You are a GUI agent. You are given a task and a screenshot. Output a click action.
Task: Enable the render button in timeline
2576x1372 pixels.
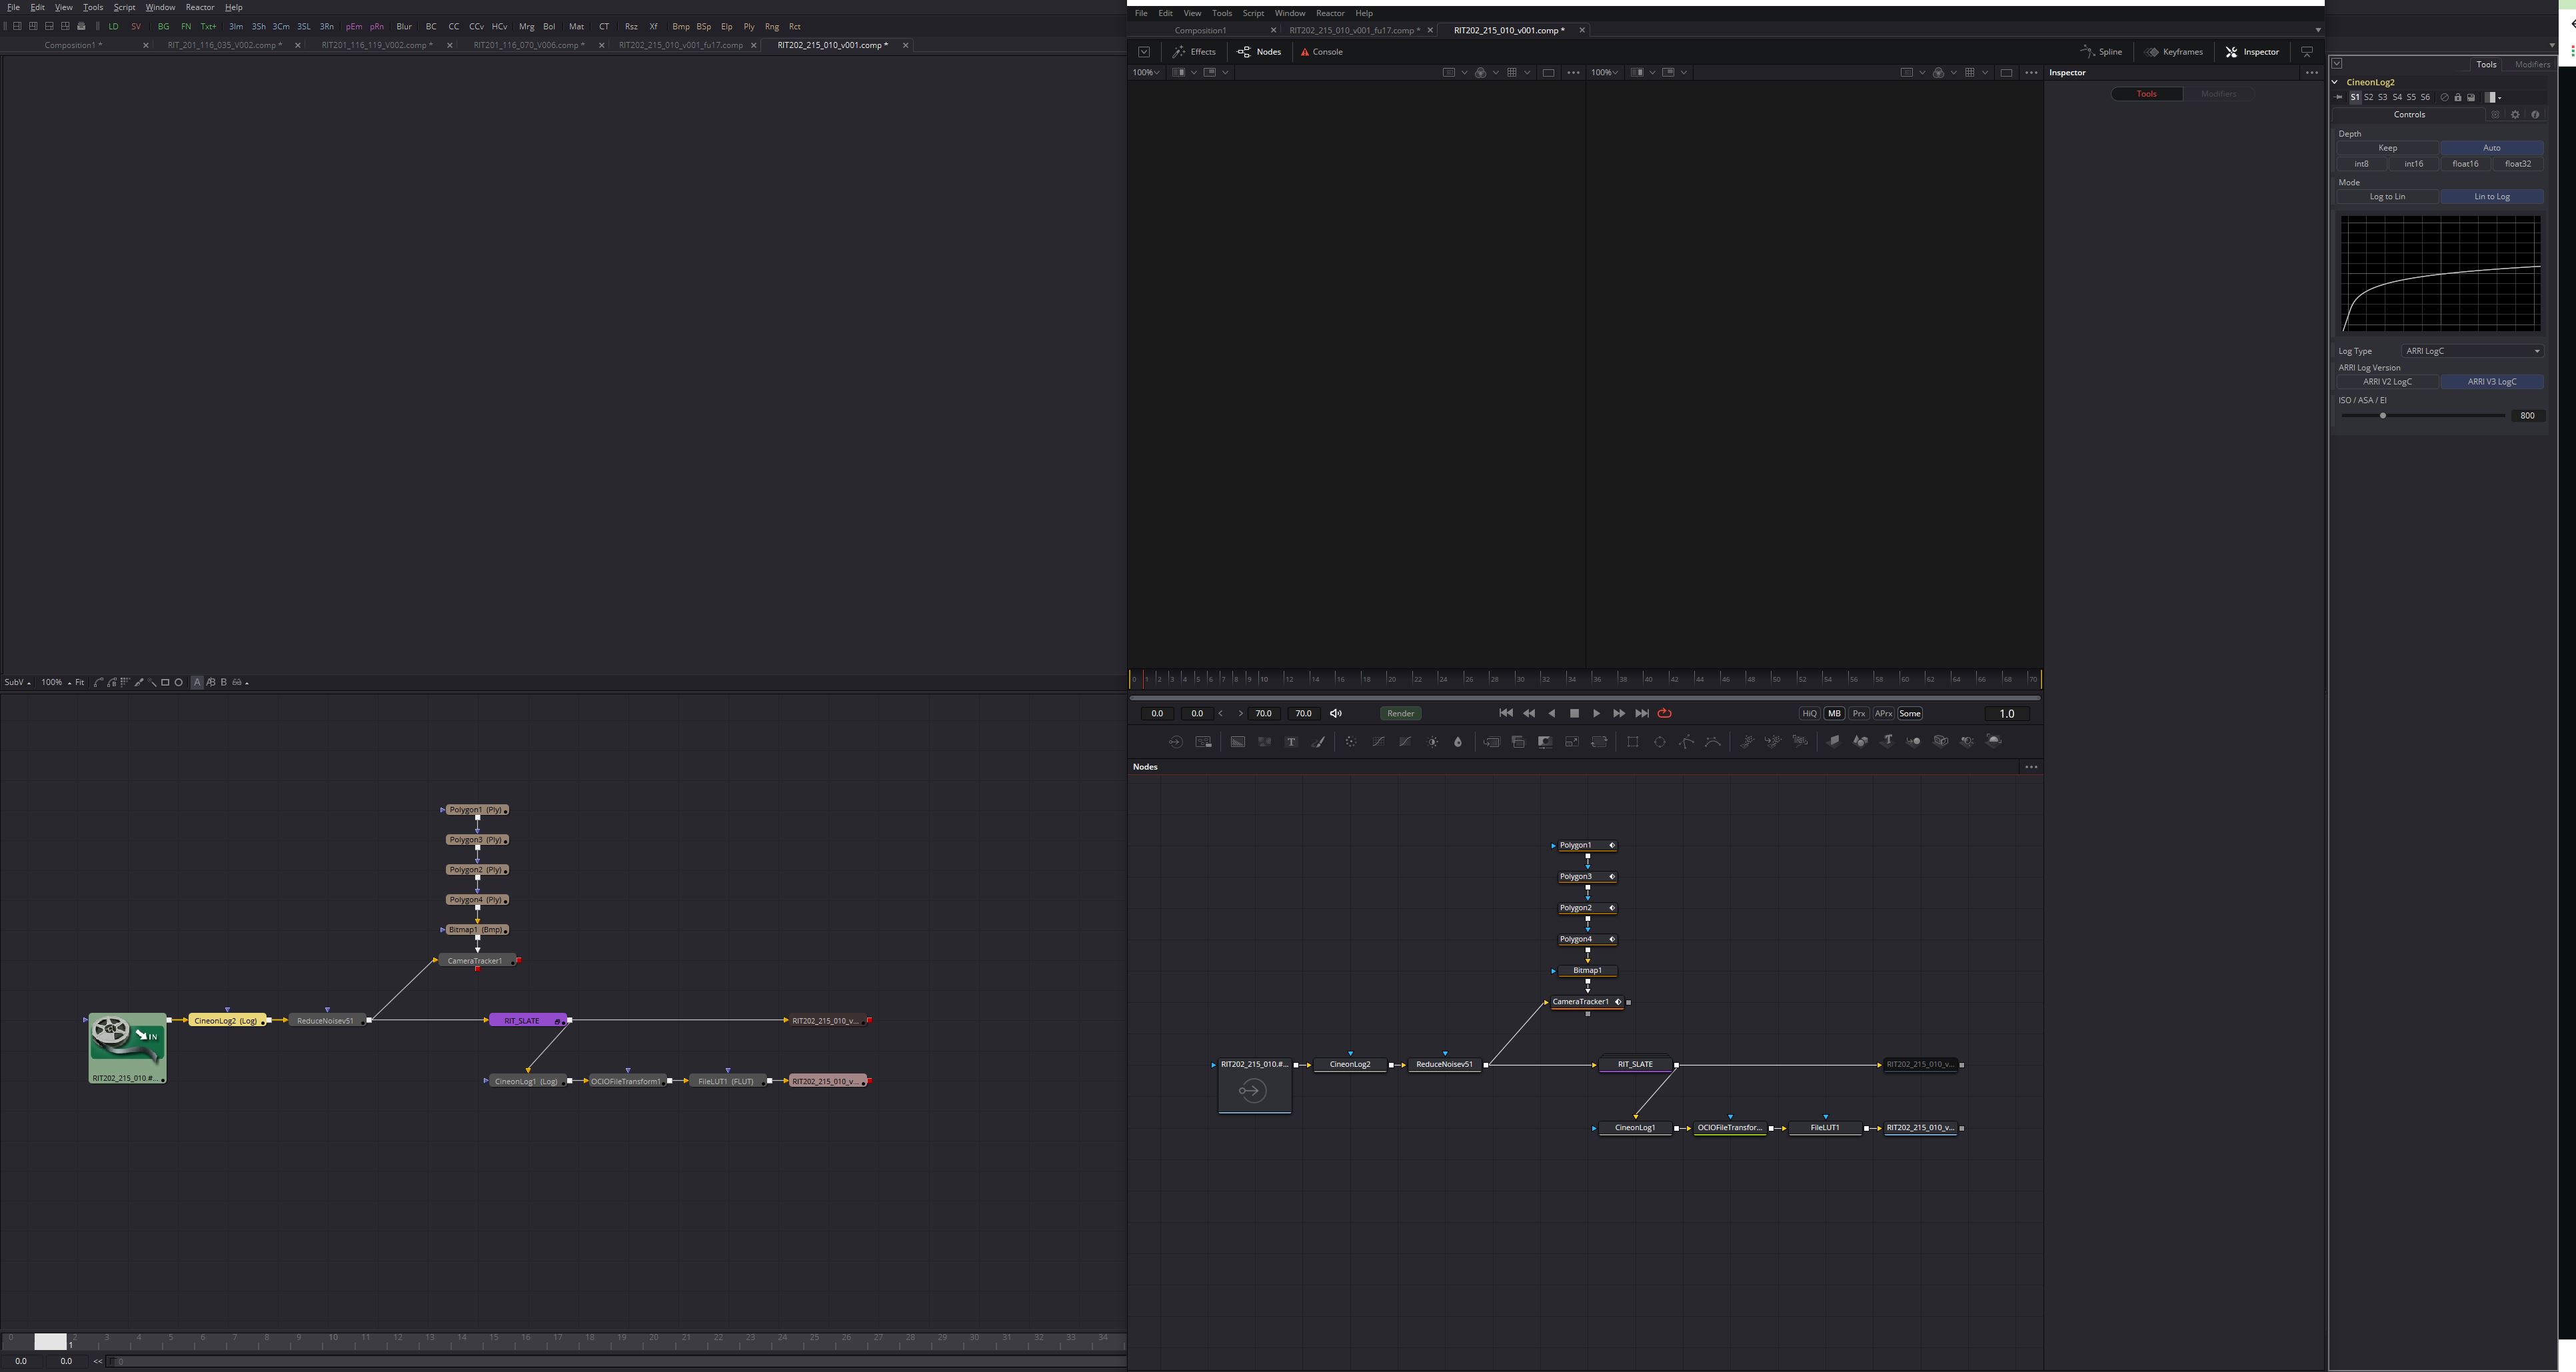(1399, 712)
